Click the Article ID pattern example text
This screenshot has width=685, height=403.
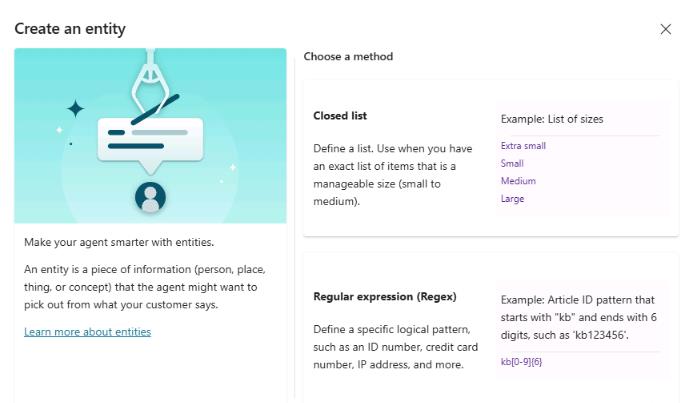point(577,316)
